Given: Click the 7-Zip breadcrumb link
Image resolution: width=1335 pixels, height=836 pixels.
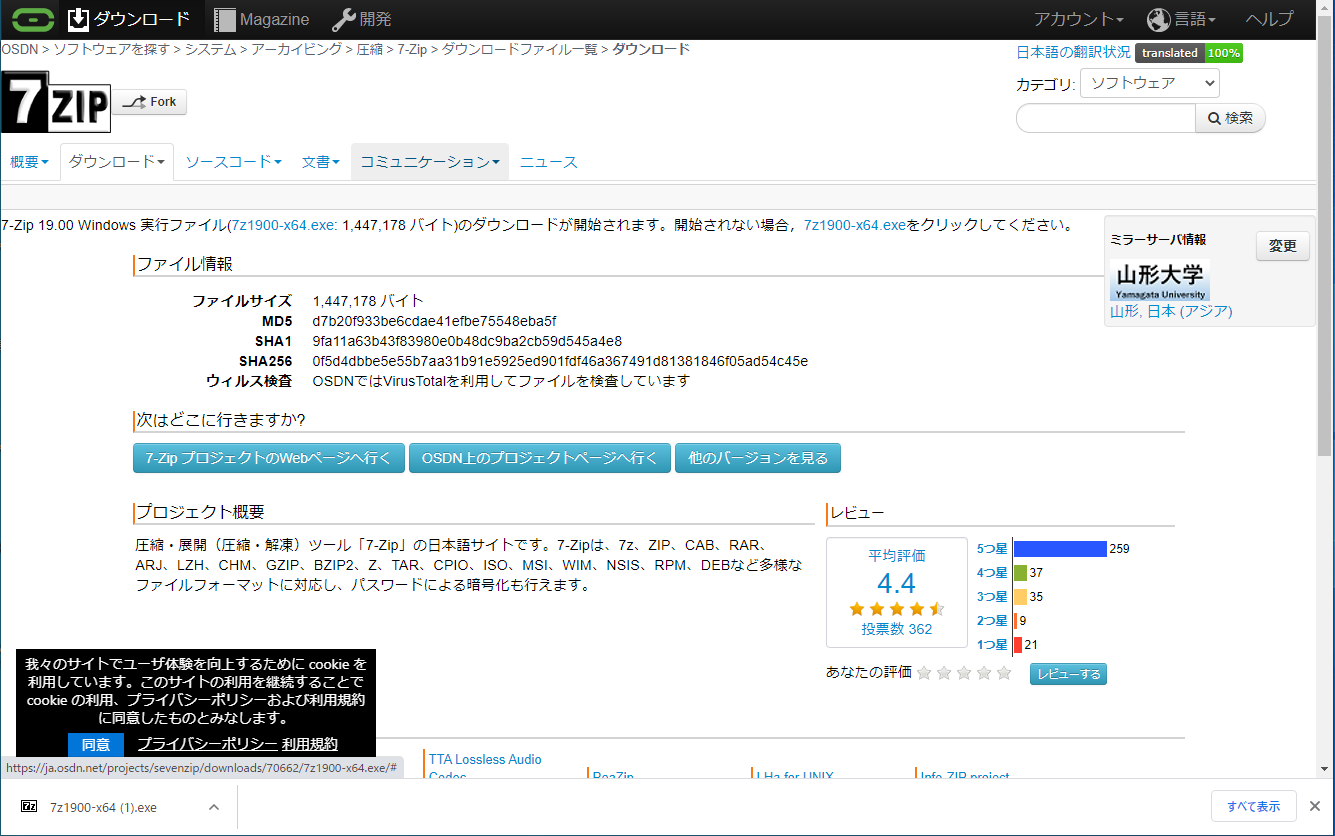Looking at the screenshot, I should [412, 49].
